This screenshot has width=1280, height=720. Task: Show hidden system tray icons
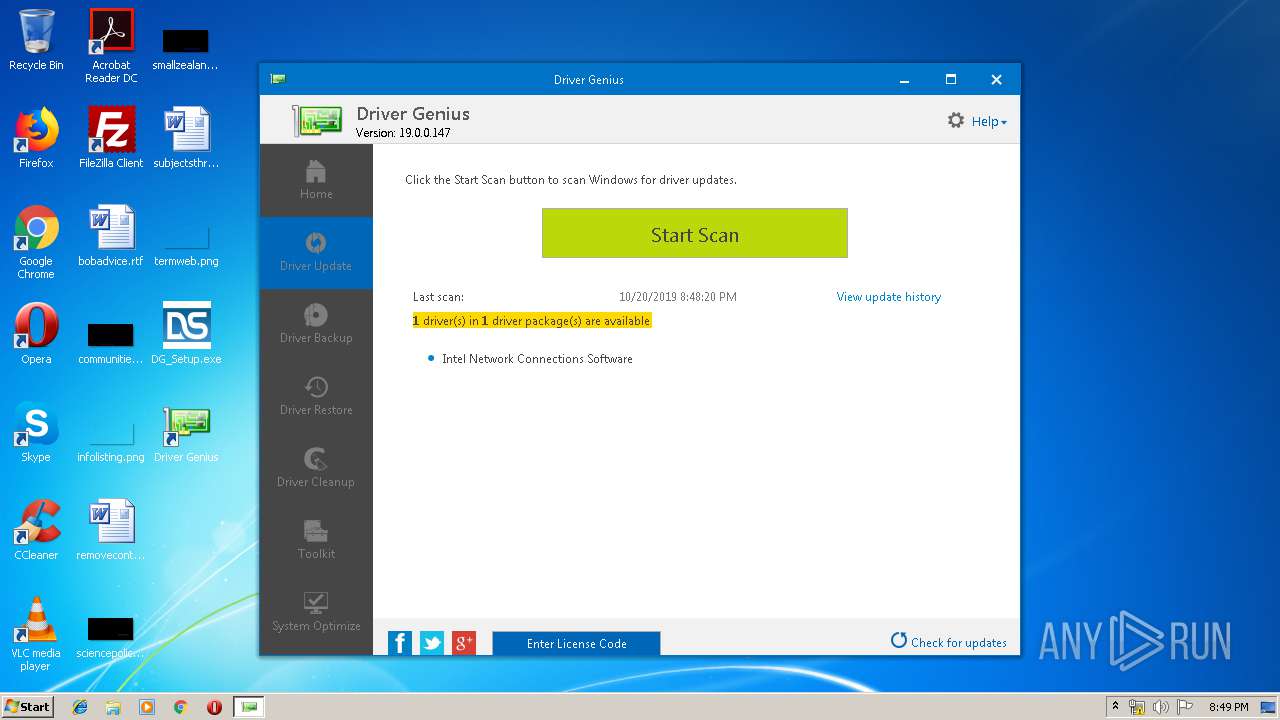1115,706
